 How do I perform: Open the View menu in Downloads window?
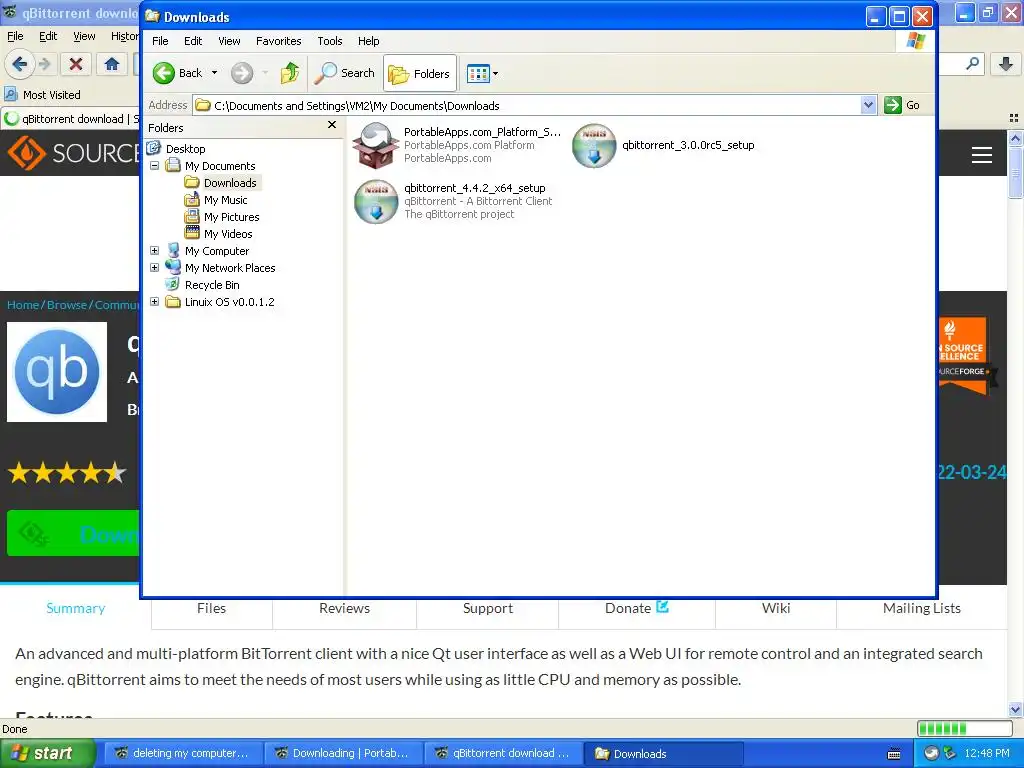pos(229,41)
